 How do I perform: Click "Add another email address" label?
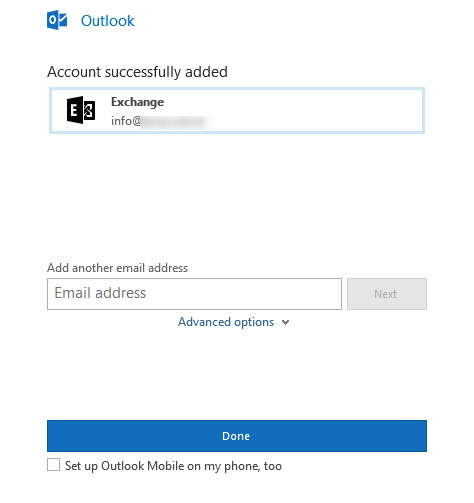pyautogui.click(x=117, y=268)
